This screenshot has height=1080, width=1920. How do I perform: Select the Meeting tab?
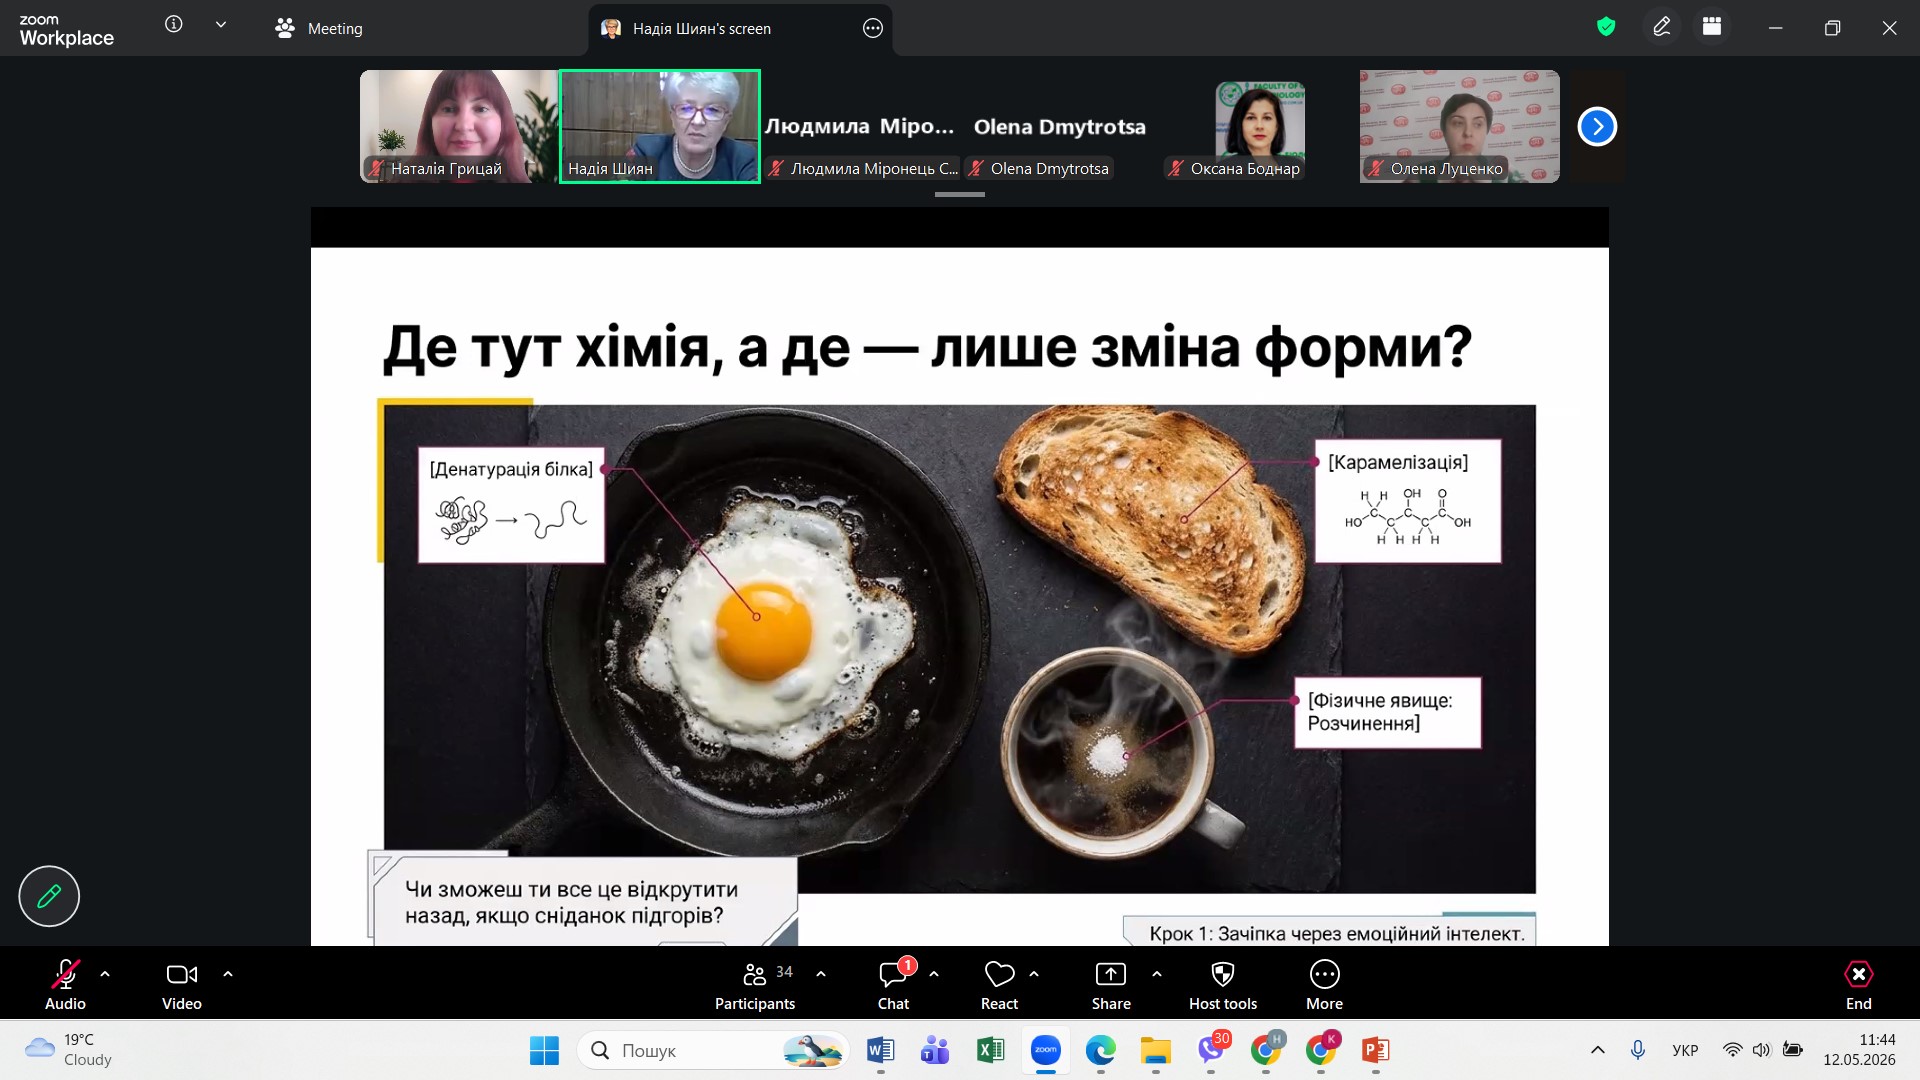(319, 28)
